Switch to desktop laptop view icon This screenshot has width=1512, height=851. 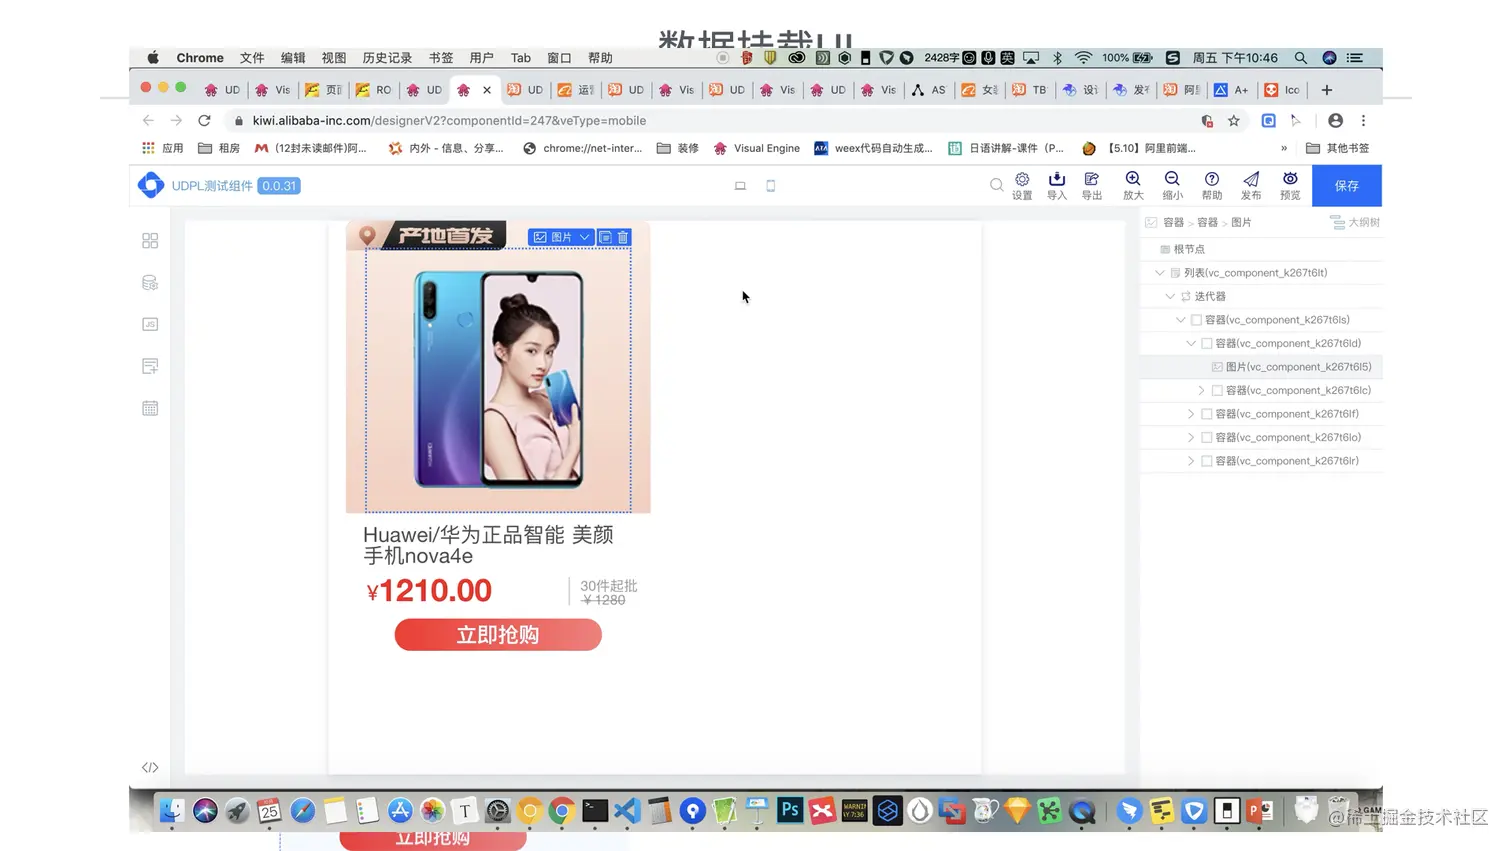tap(740, 186)
